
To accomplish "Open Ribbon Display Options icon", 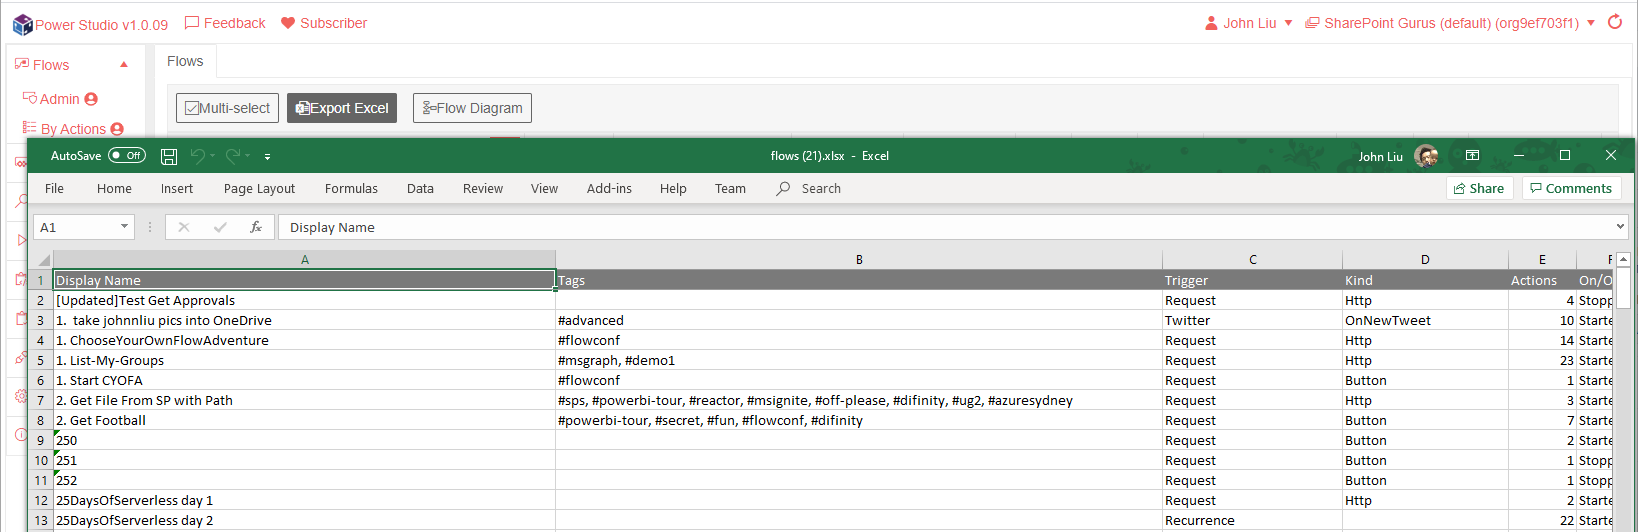I will (1472, 156).
